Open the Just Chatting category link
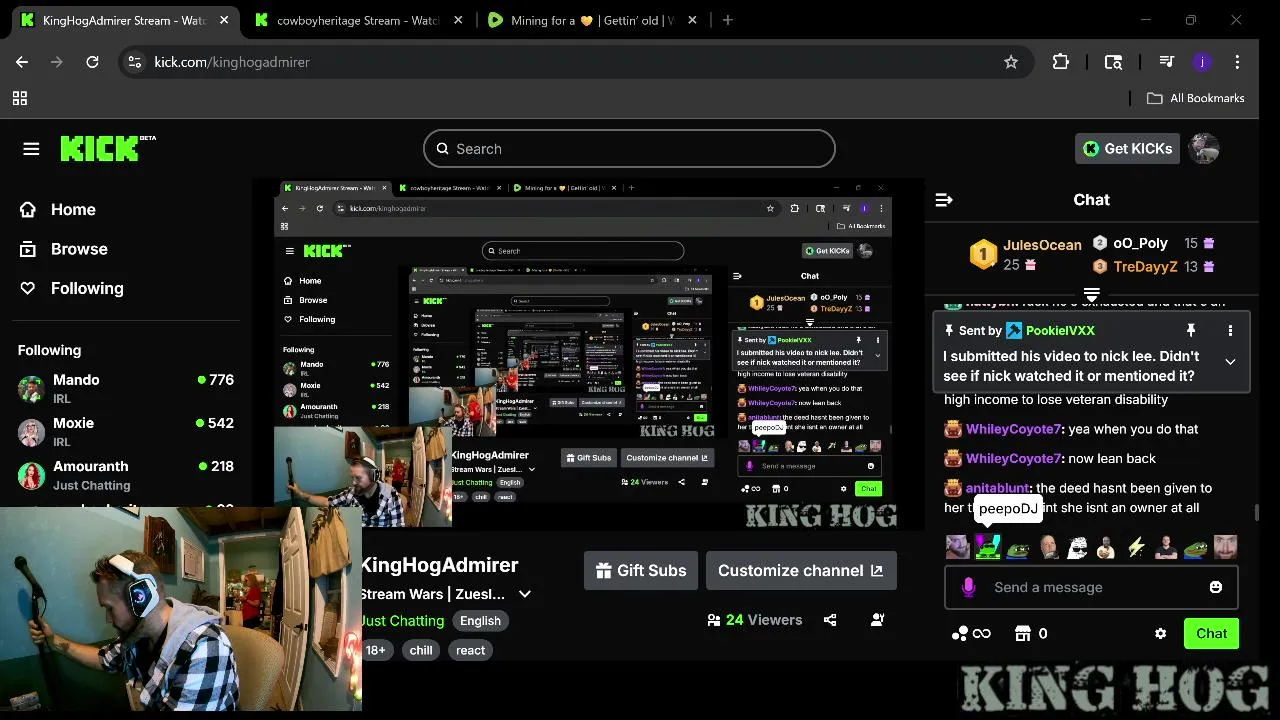The image size is (1280, 720). (402, 620)
